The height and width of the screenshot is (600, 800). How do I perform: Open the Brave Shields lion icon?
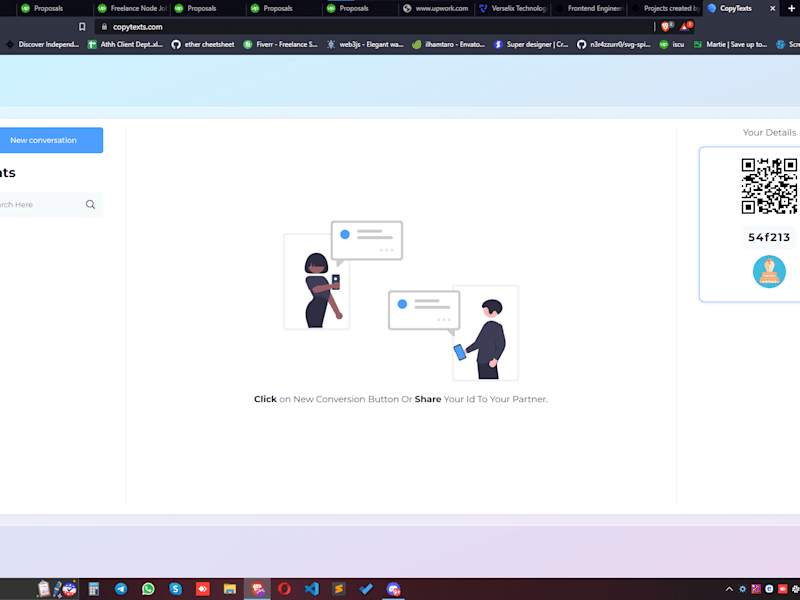(x=666, y=27)
